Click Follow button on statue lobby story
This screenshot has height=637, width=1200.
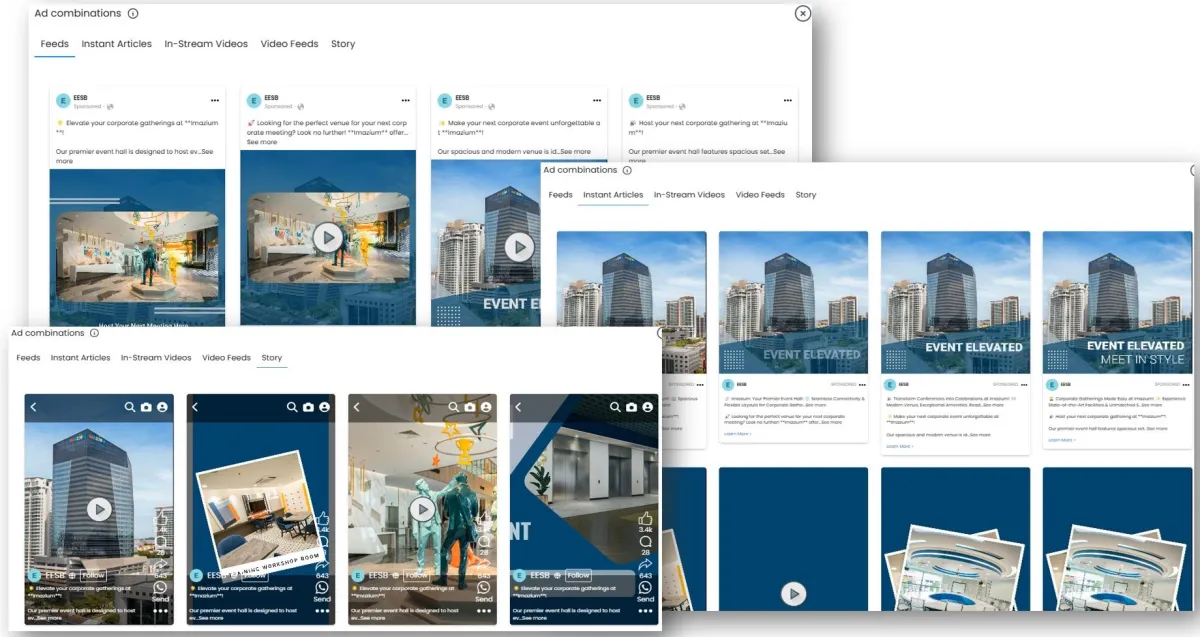417,575
